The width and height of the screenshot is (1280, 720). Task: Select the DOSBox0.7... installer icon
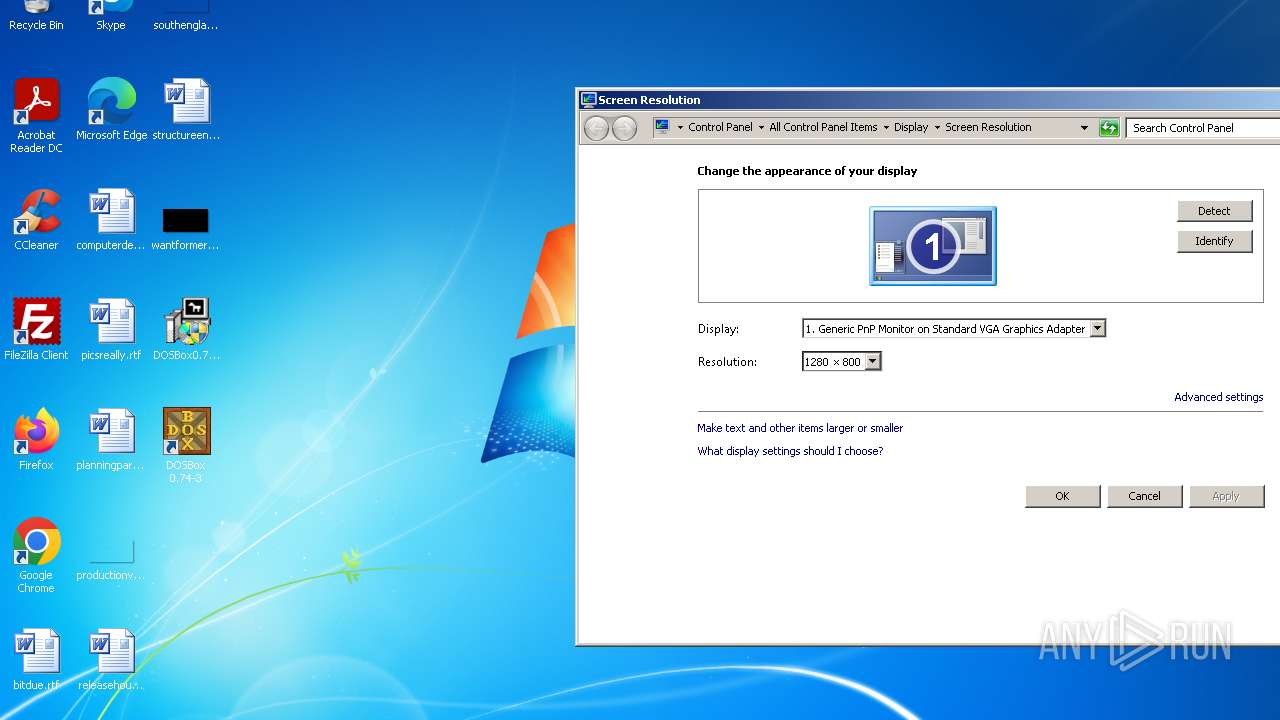(186, 330)
